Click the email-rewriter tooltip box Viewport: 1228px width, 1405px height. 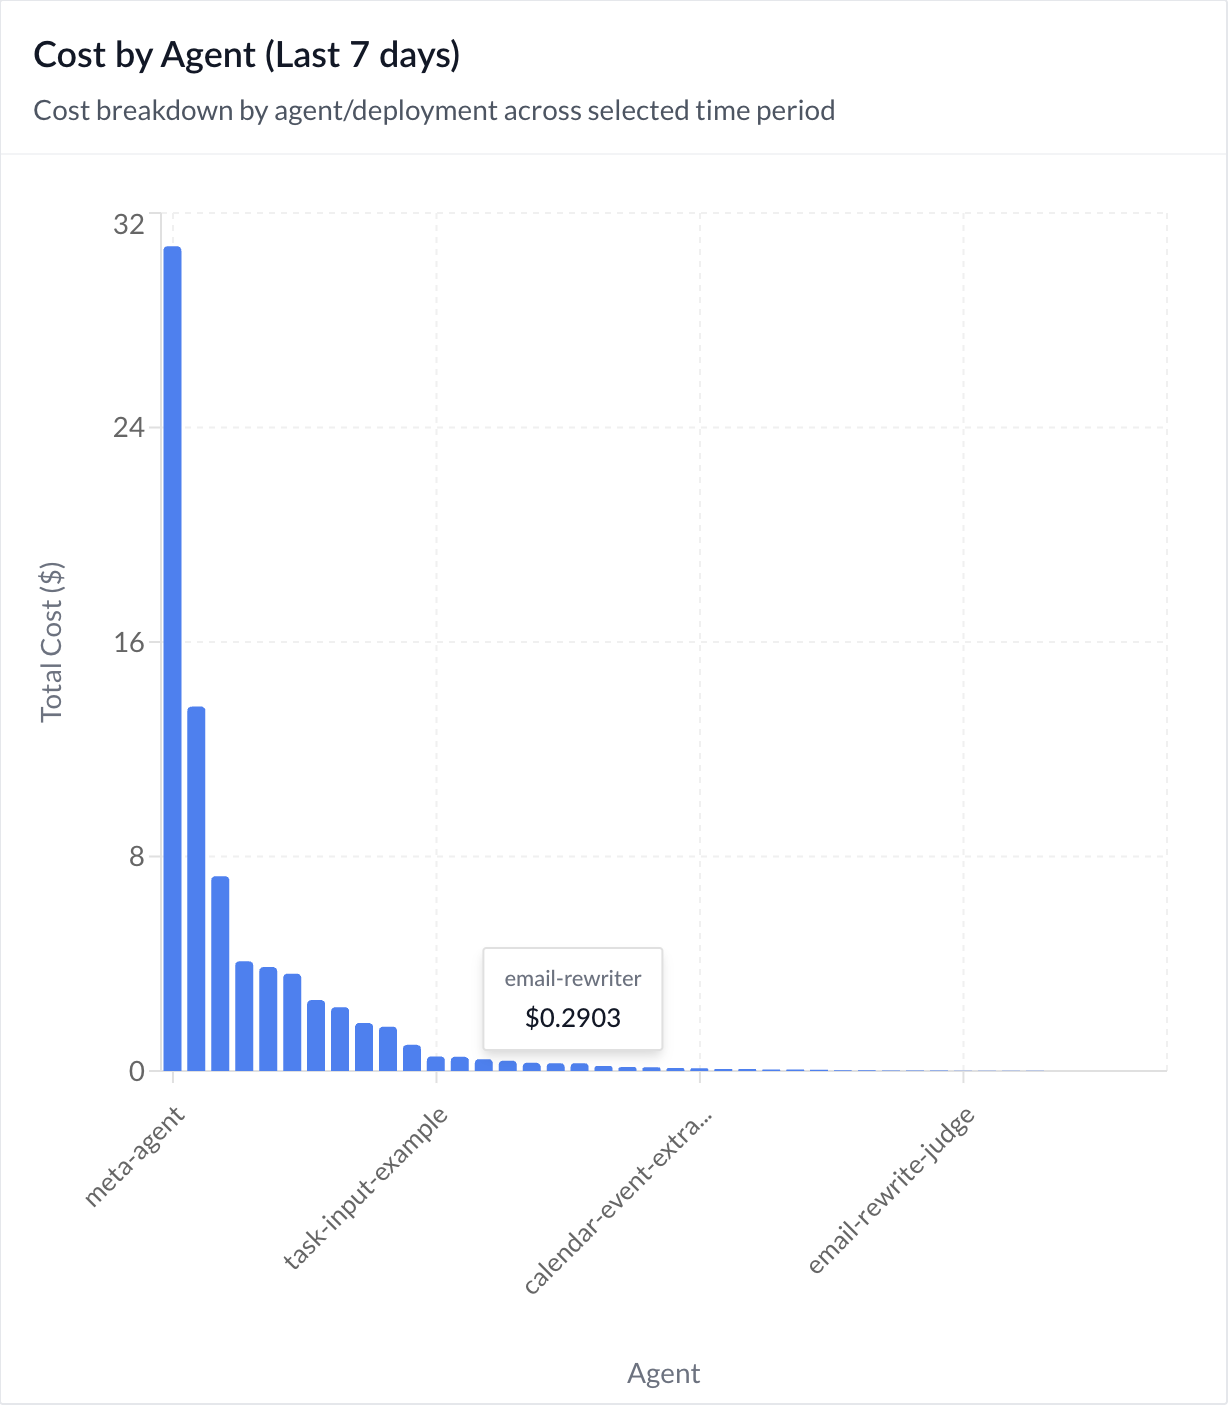click(x=573, y=998)
